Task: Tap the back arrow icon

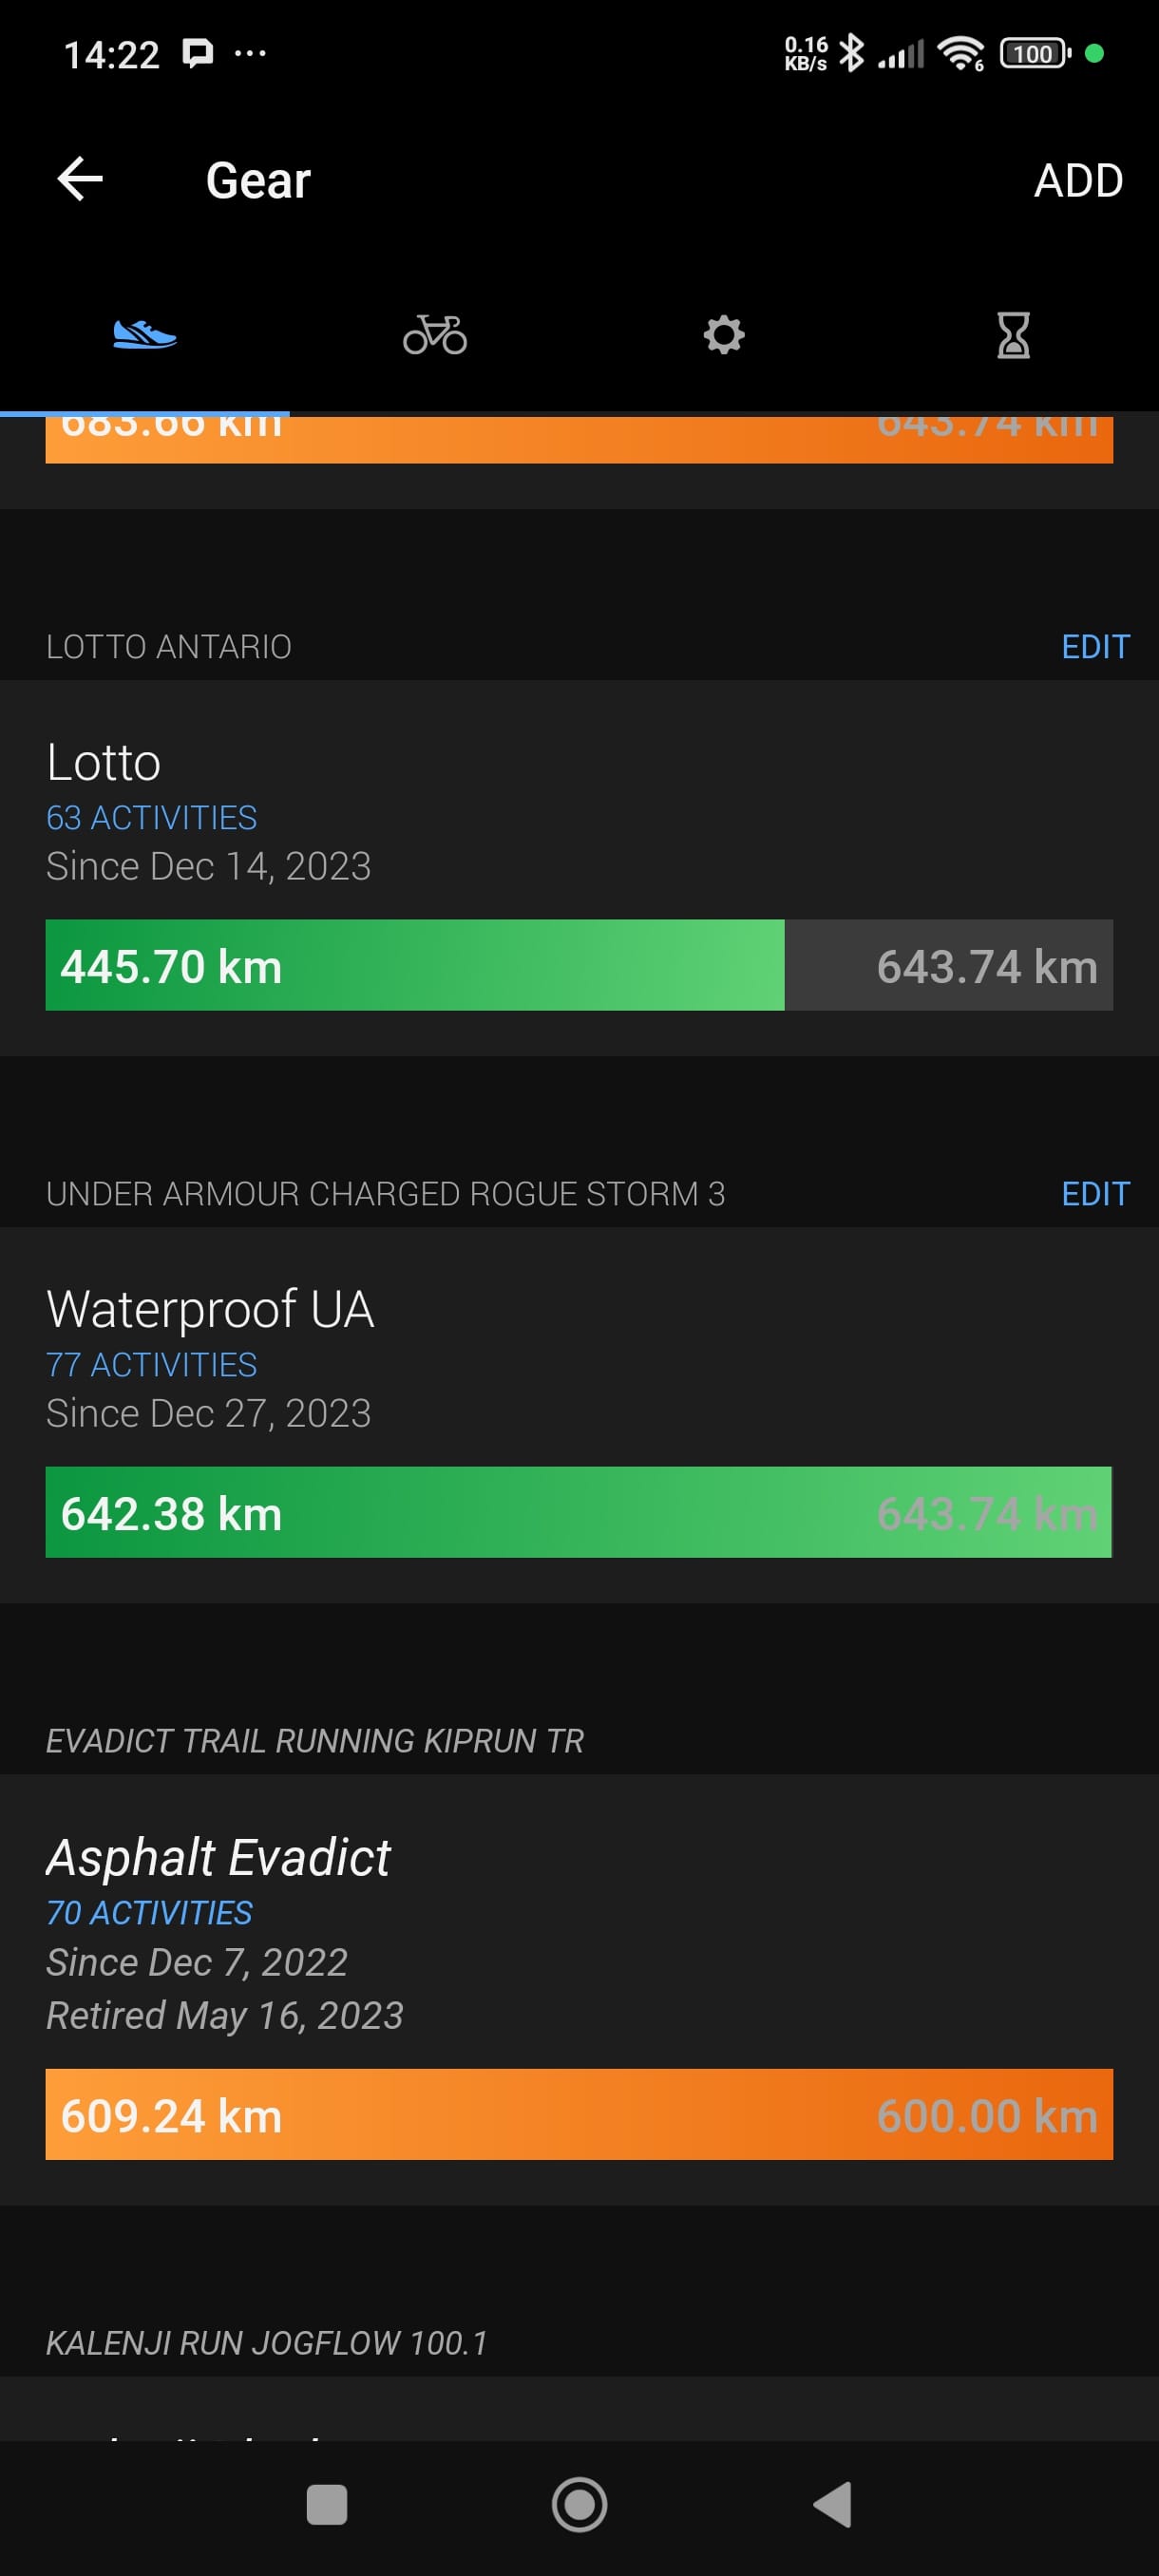Action: [x=80, y=180]
